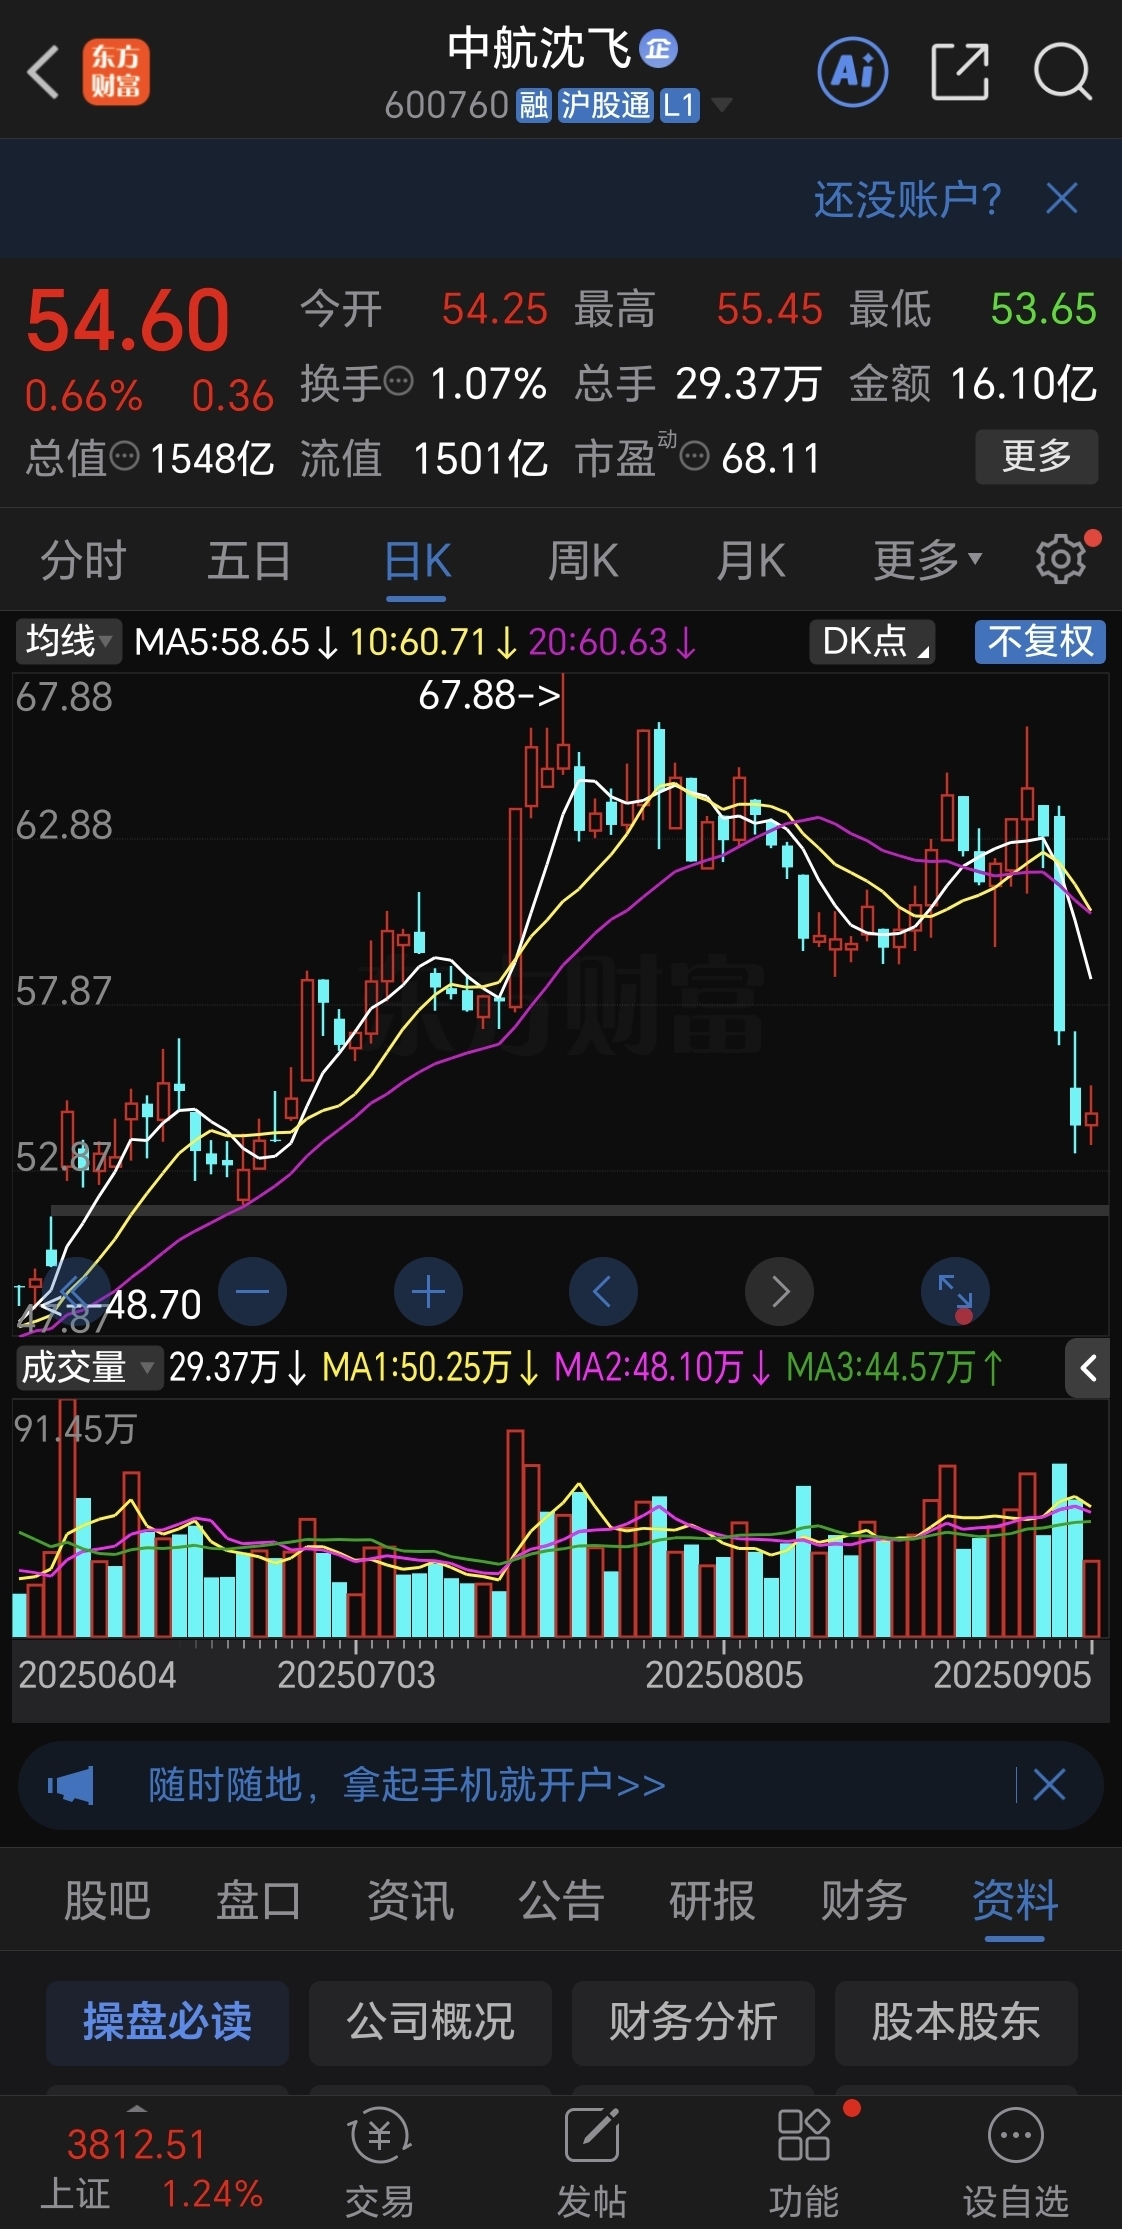Screen dimensions: 1122x2229
Task: Open the search magnifier icon
Action: [x=1063, y=72]
